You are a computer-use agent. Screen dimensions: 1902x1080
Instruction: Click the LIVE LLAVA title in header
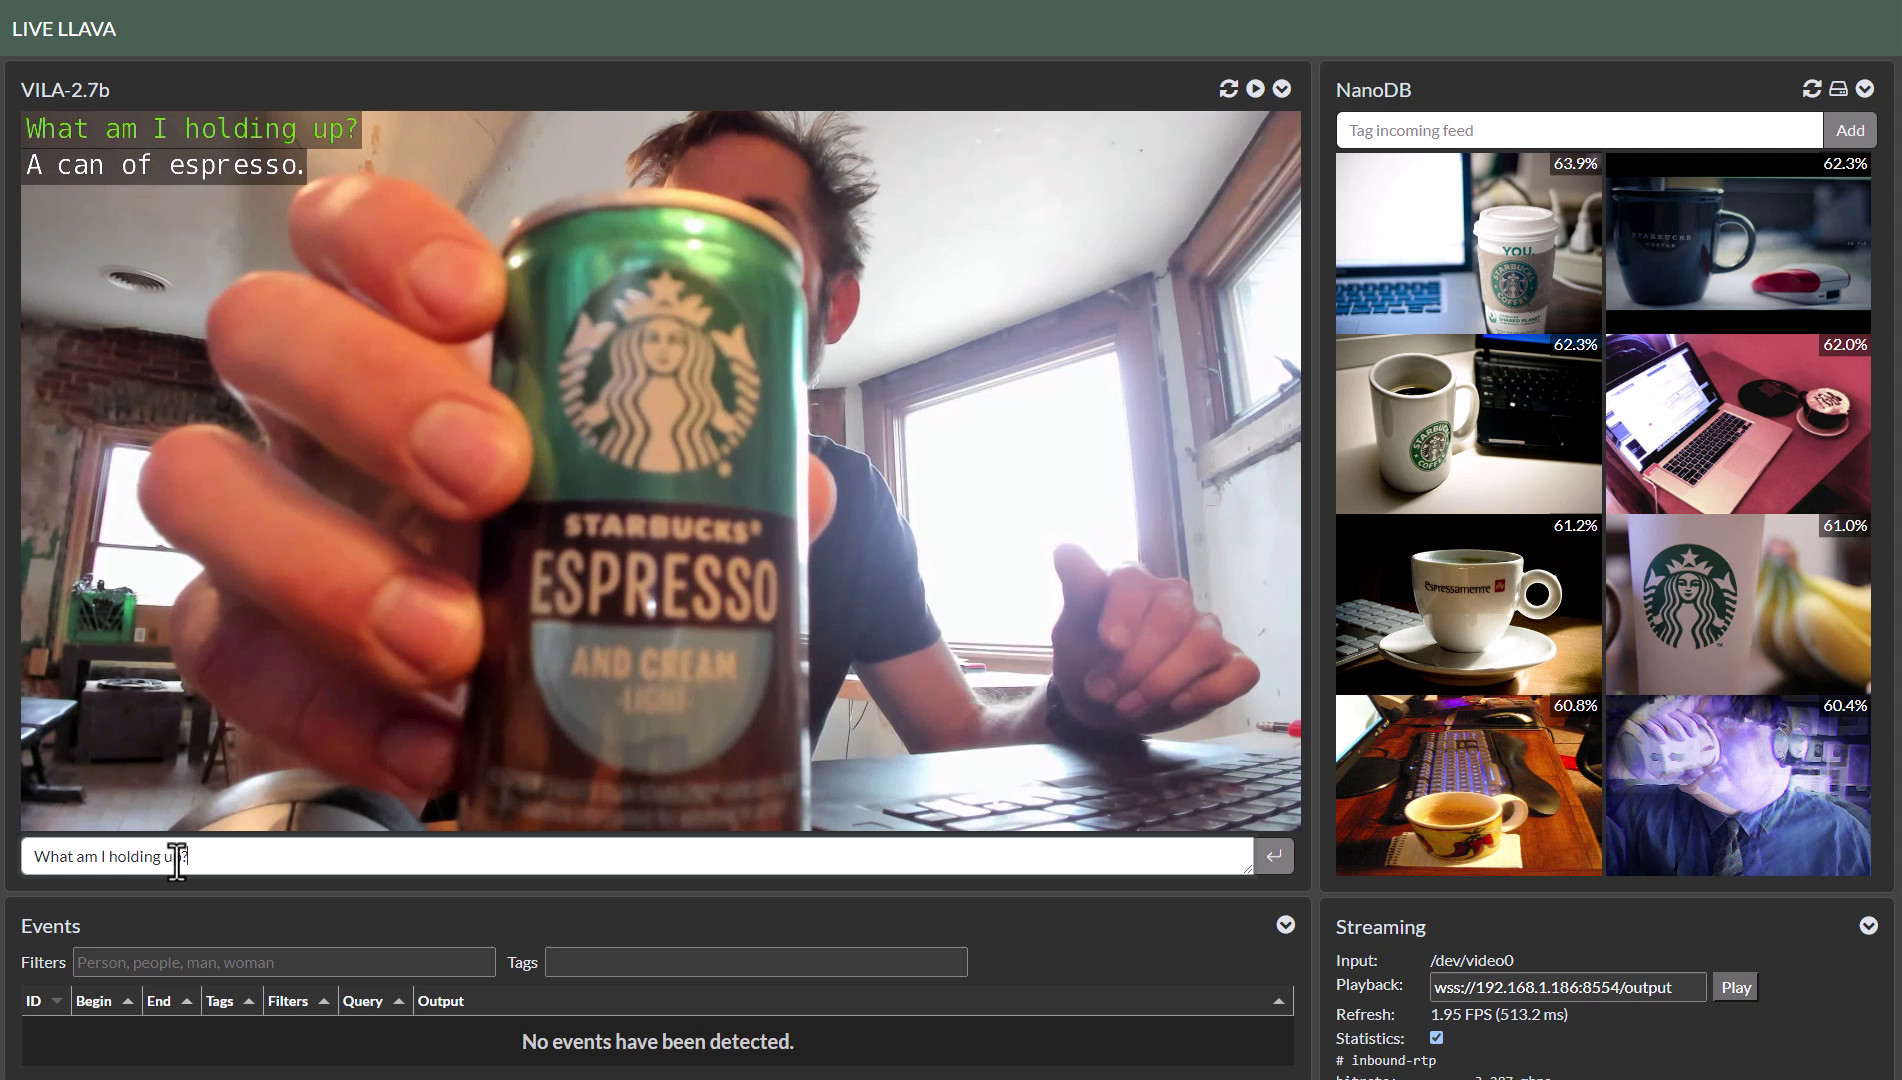point(64,29)
